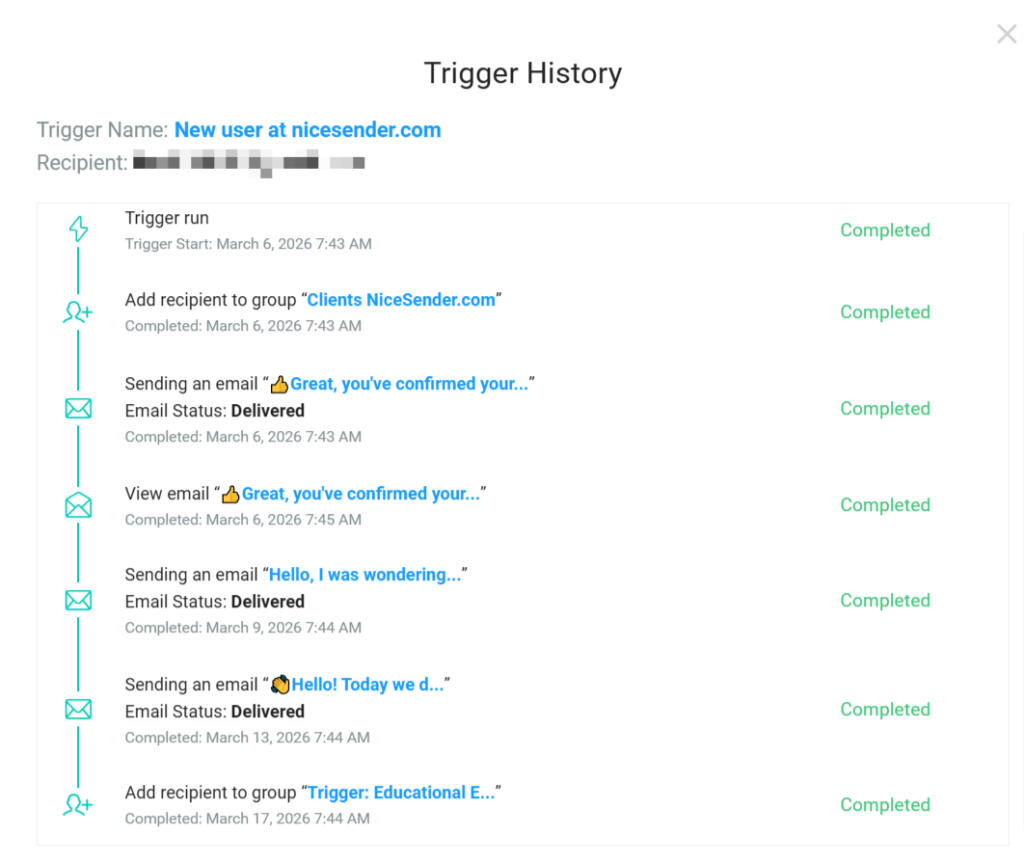Viewport: 1024px width, 862px height.
Task: Click the opened envelope View email icon
Action: 78,505
